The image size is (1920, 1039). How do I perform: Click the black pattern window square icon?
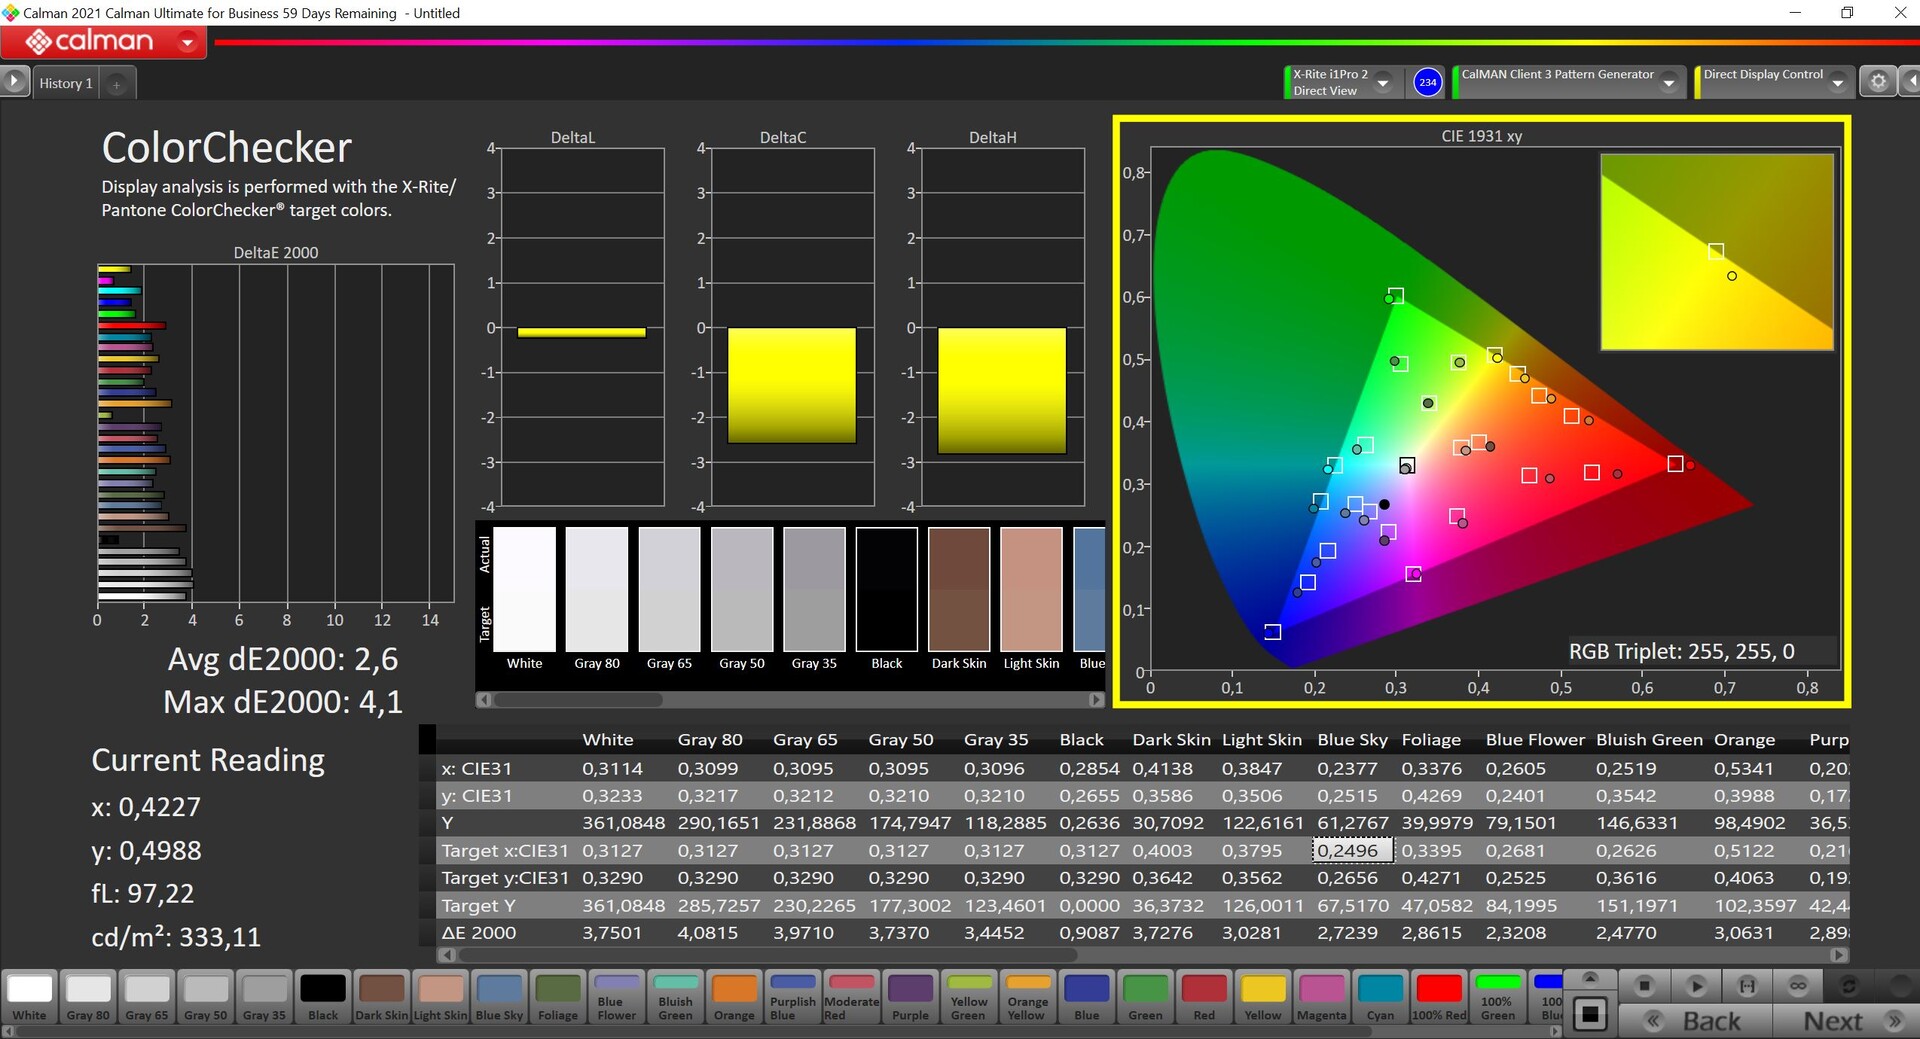(x=1590, y=1015)
